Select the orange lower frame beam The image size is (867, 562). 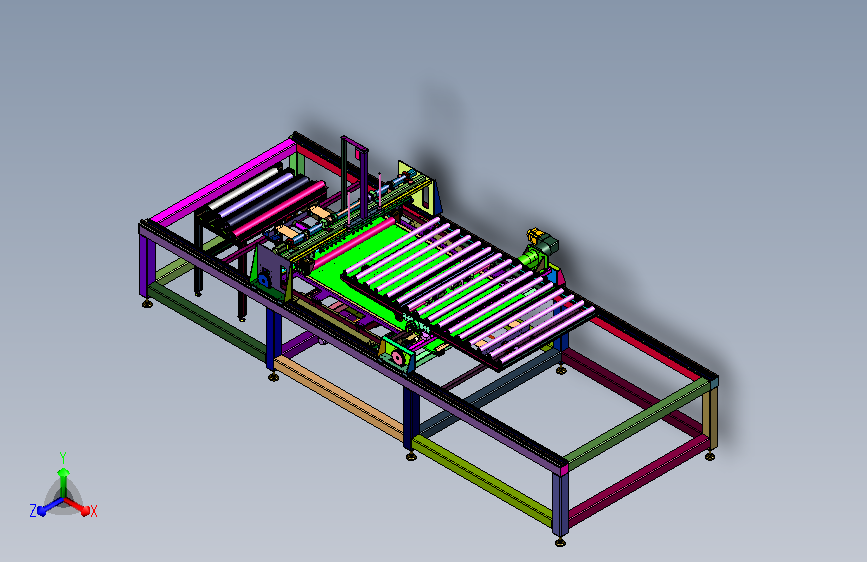[x=338, y=397]
